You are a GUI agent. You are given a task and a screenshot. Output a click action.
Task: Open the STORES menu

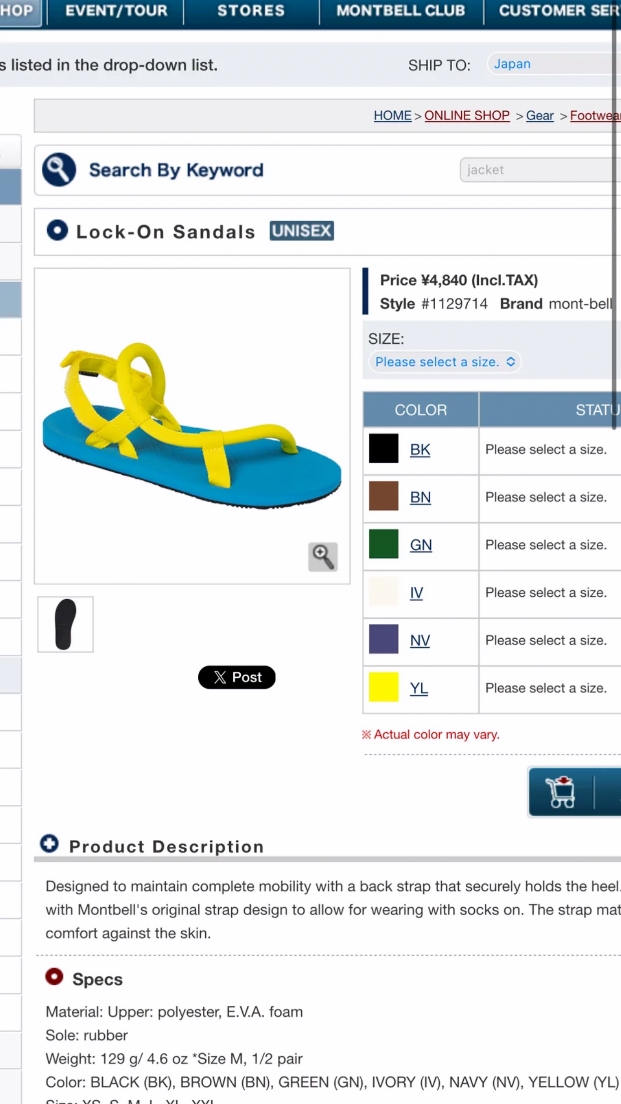[x=251, y=11]
